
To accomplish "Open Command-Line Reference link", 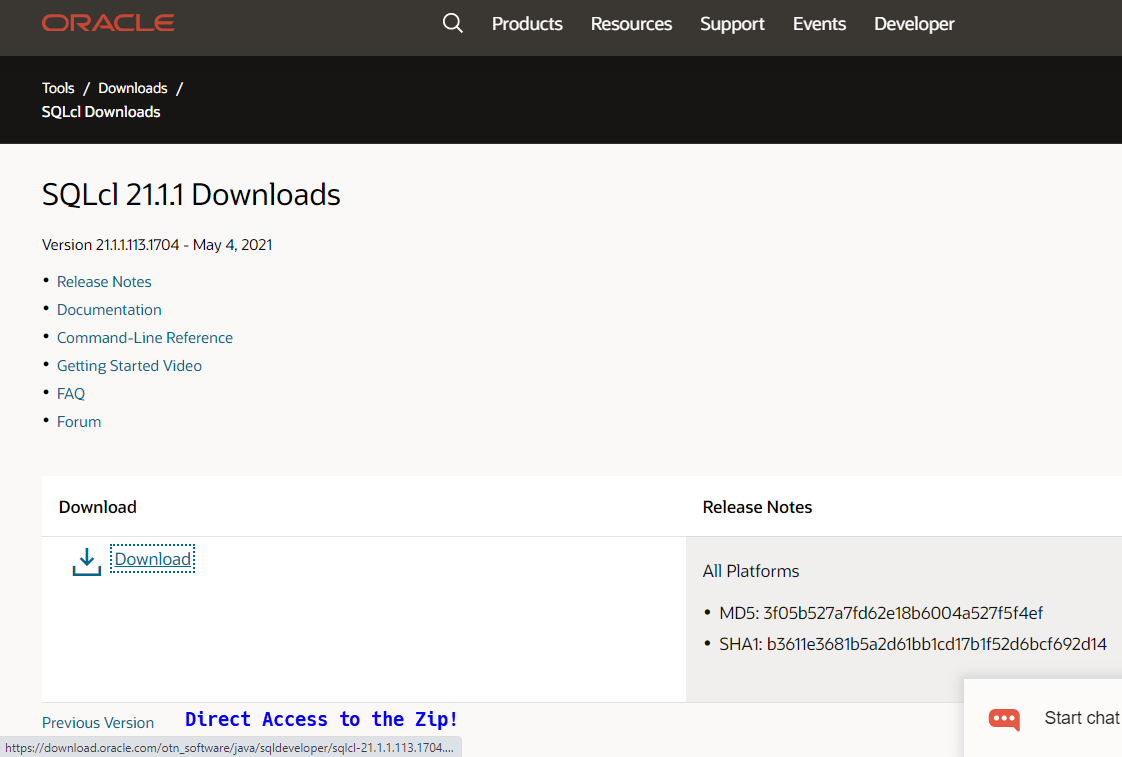I will point(145,338).
